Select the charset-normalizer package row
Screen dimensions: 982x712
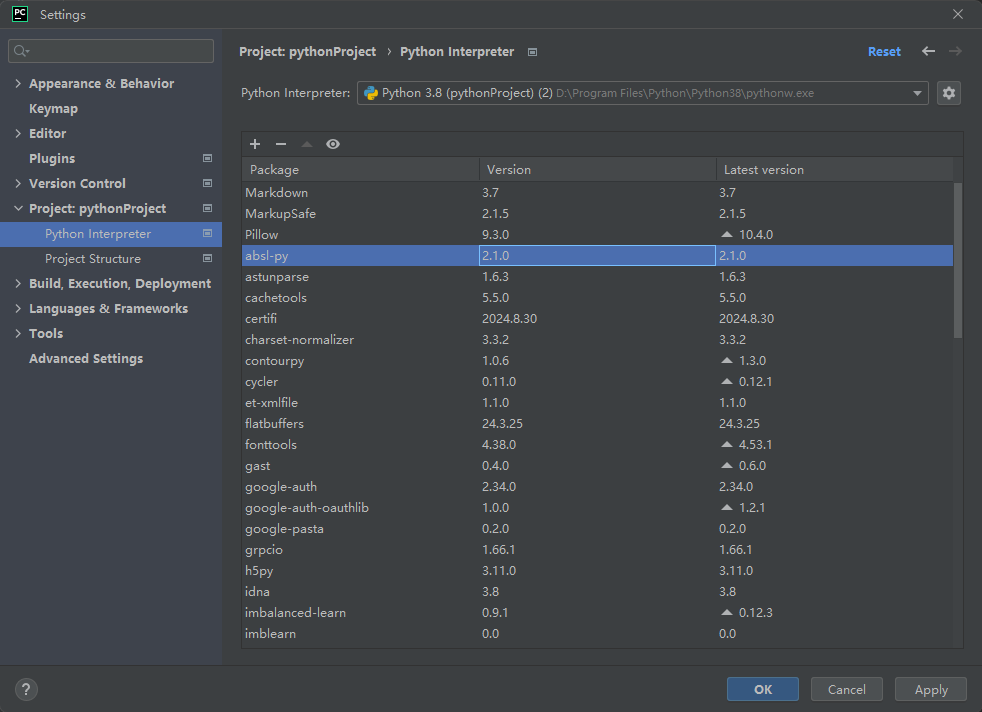coord(597,339)
